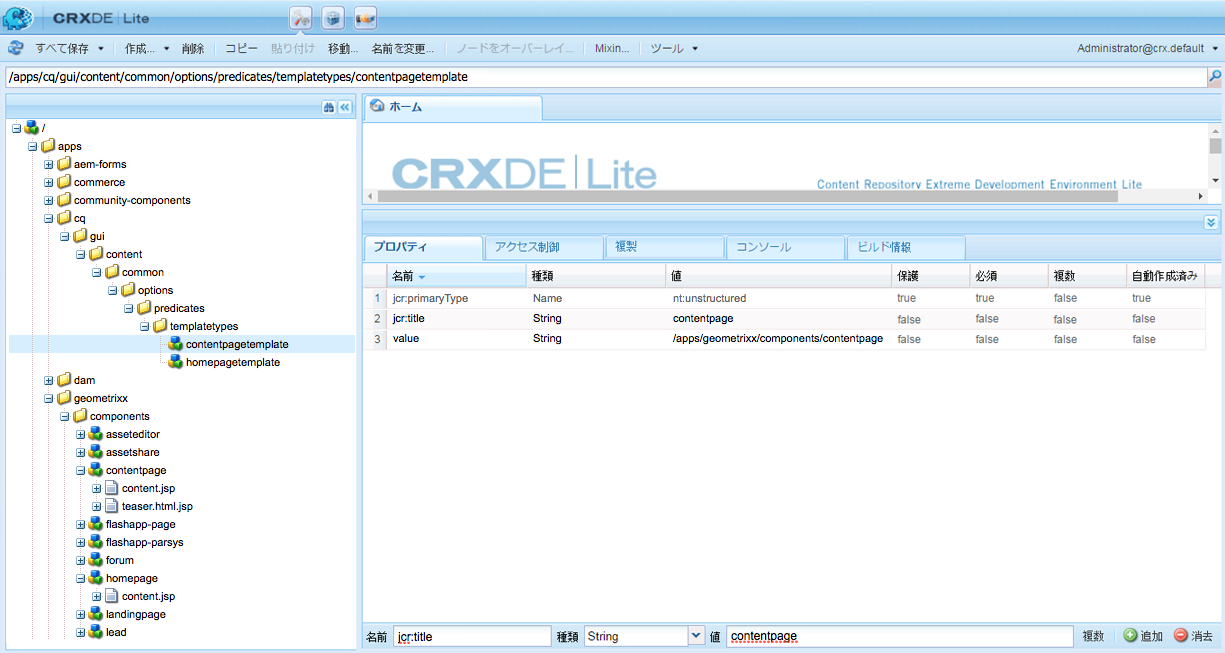Collapse the geometrixx folder

coord(49,398)
